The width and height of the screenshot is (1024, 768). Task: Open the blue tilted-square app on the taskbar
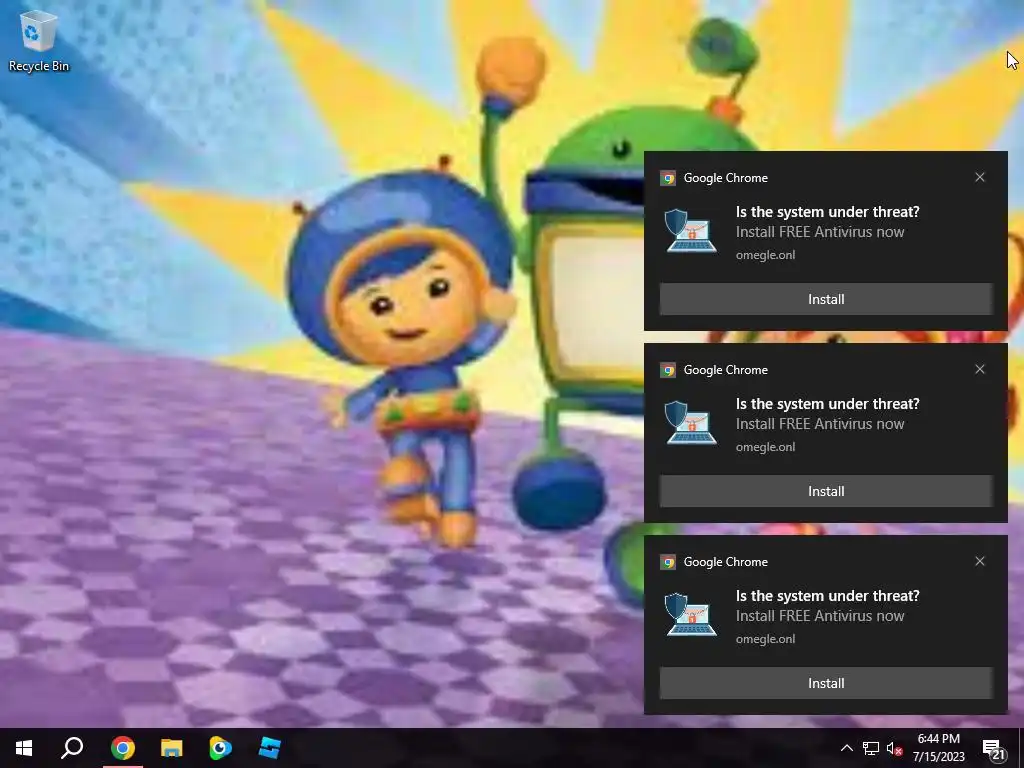coord(269,748)
